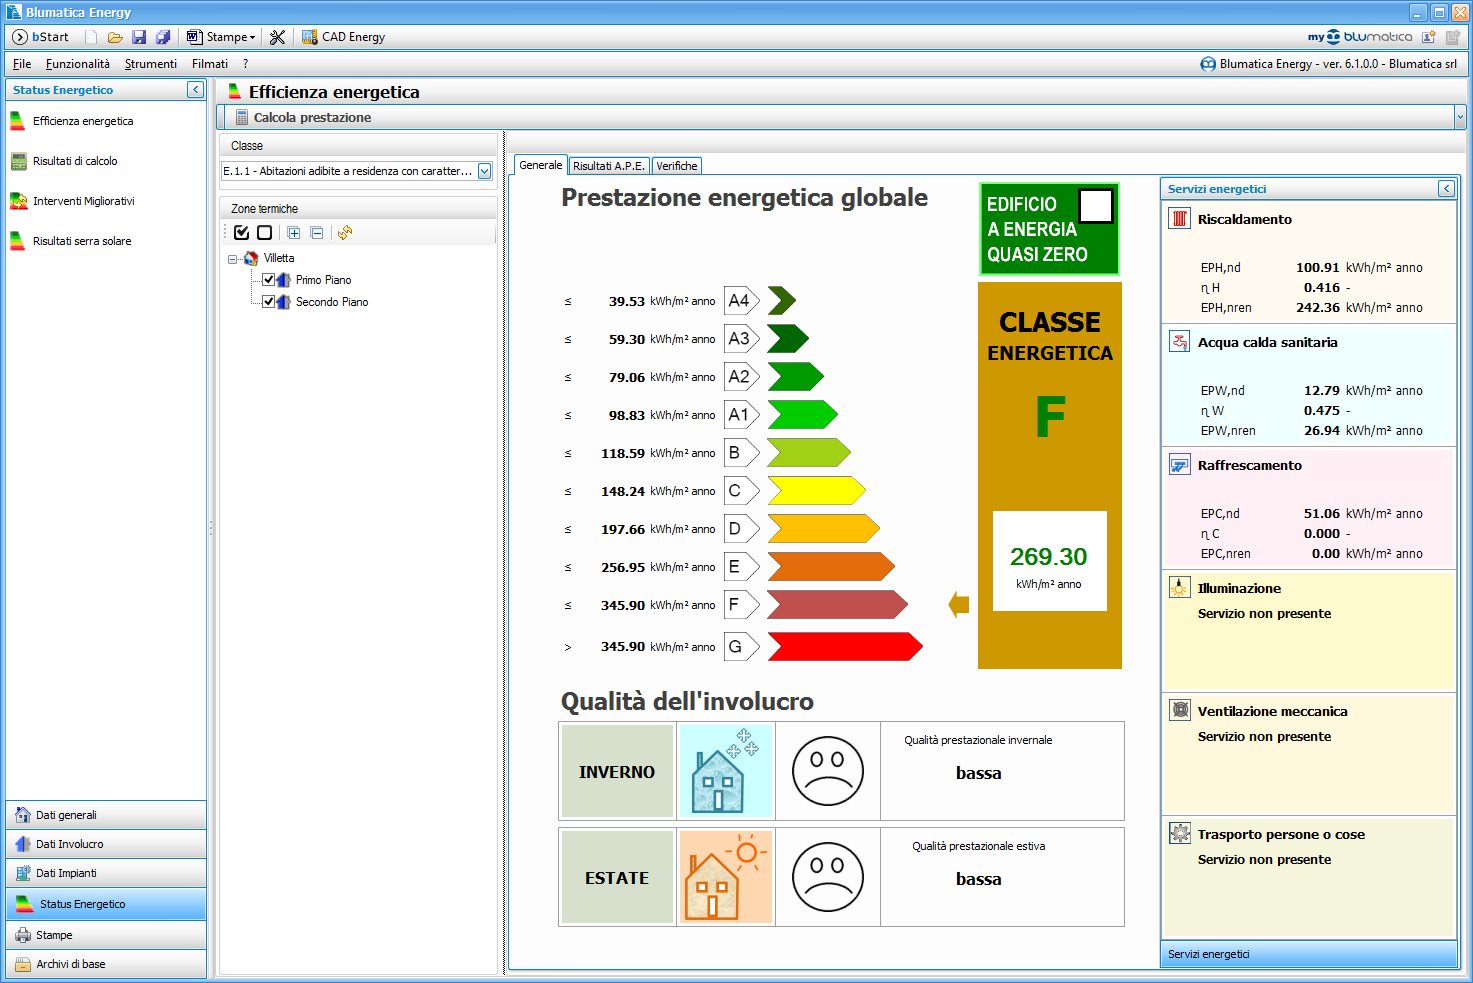Open the Classe dropdown list

(x=484, y=171)
